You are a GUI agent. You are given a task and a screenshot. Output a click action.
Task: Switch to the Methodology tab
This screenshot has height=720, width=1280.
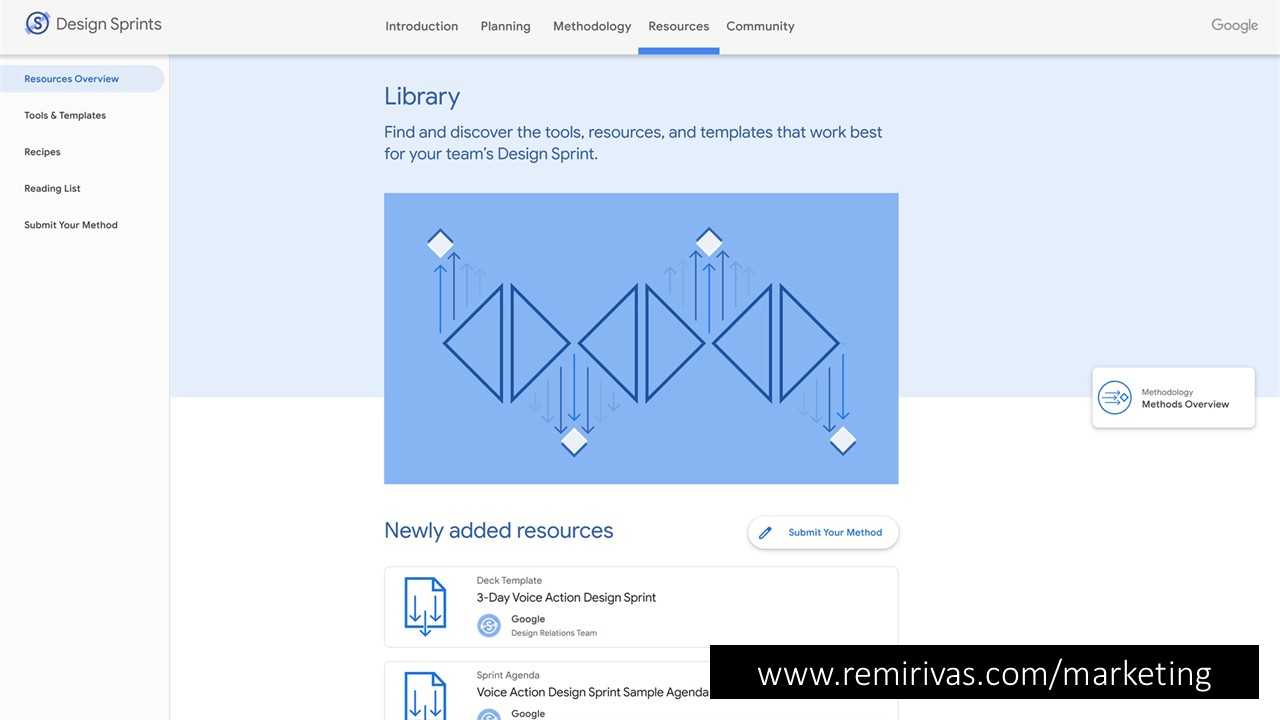tap(592, 26)
